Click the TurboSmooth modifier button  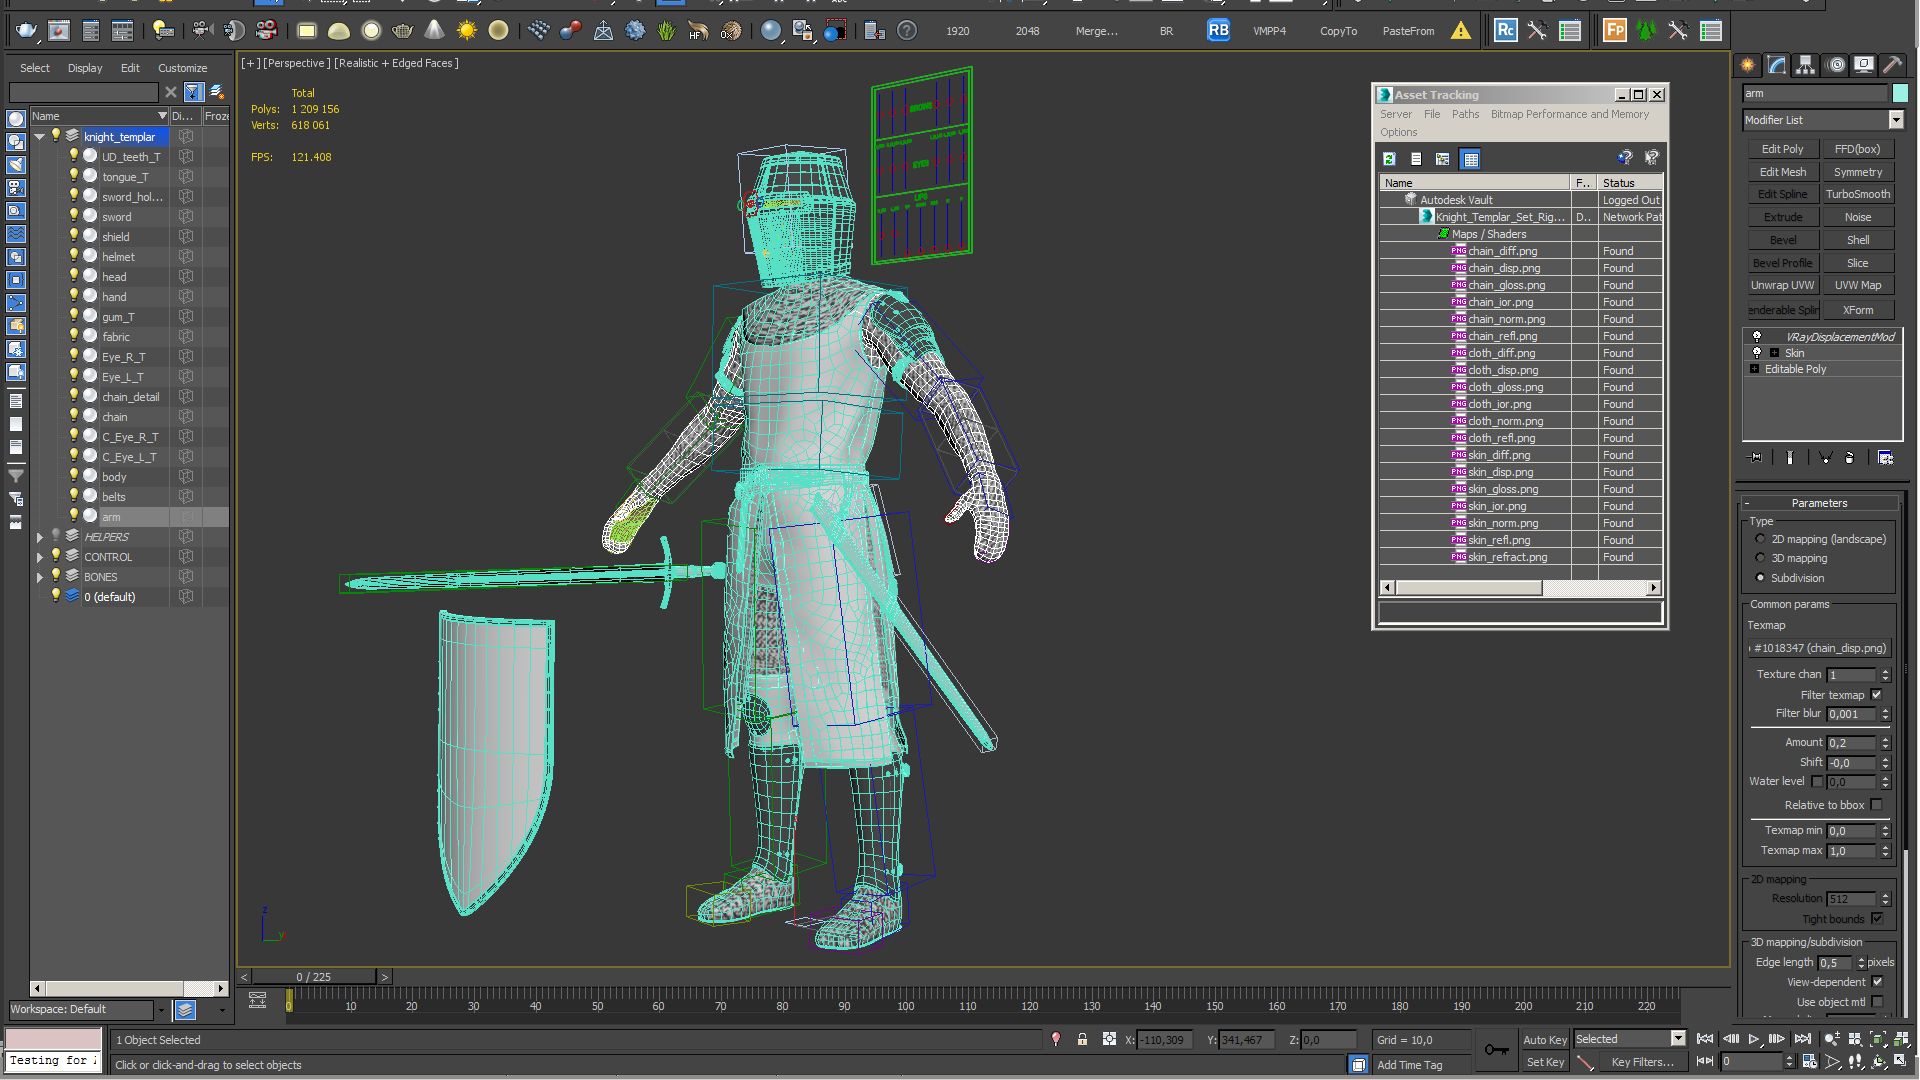pos(1857,194)
